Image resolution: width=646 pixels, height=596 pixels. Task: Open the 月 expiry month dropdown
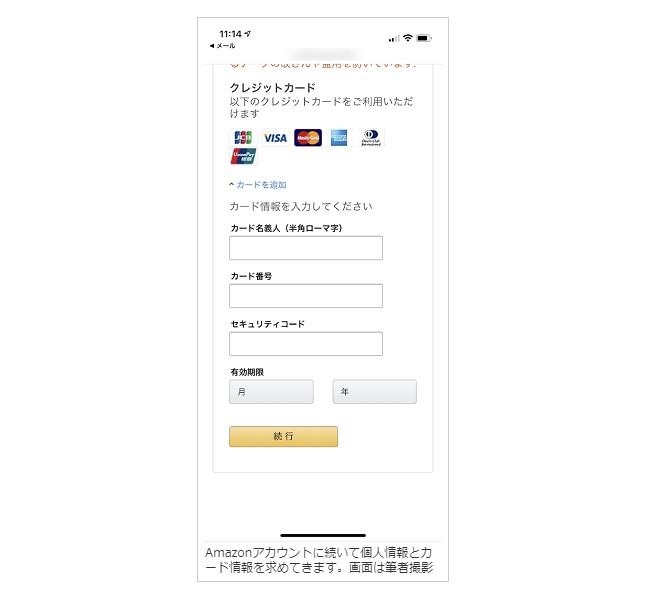point(271,392)
